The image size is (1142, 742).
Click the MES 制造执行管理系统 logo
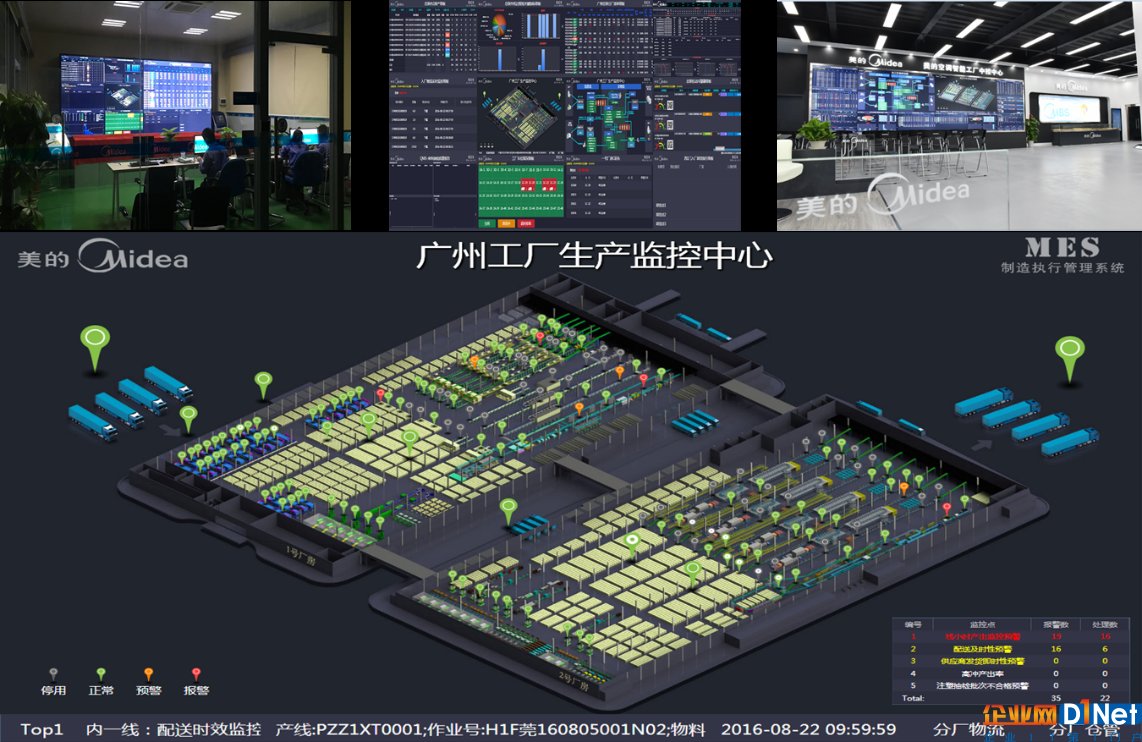click(x=1063, y=255)
